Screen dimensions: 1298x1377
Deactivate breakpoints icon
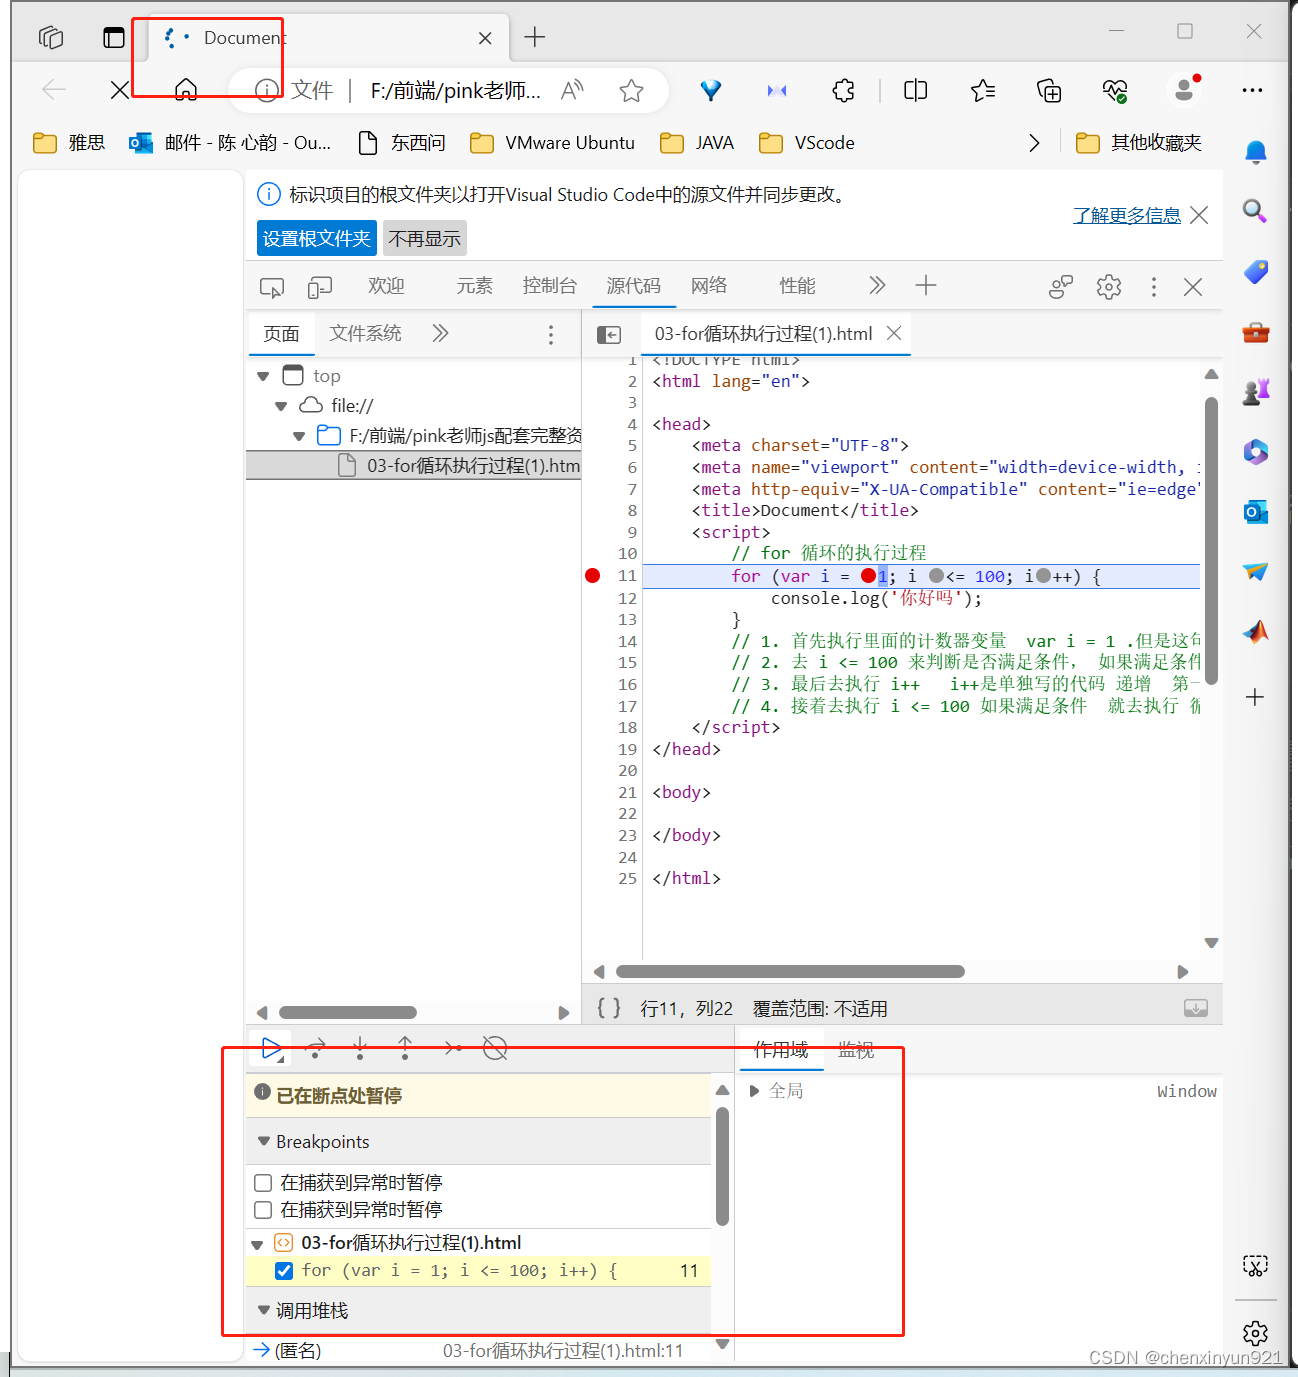click(x=495, y=1048)
